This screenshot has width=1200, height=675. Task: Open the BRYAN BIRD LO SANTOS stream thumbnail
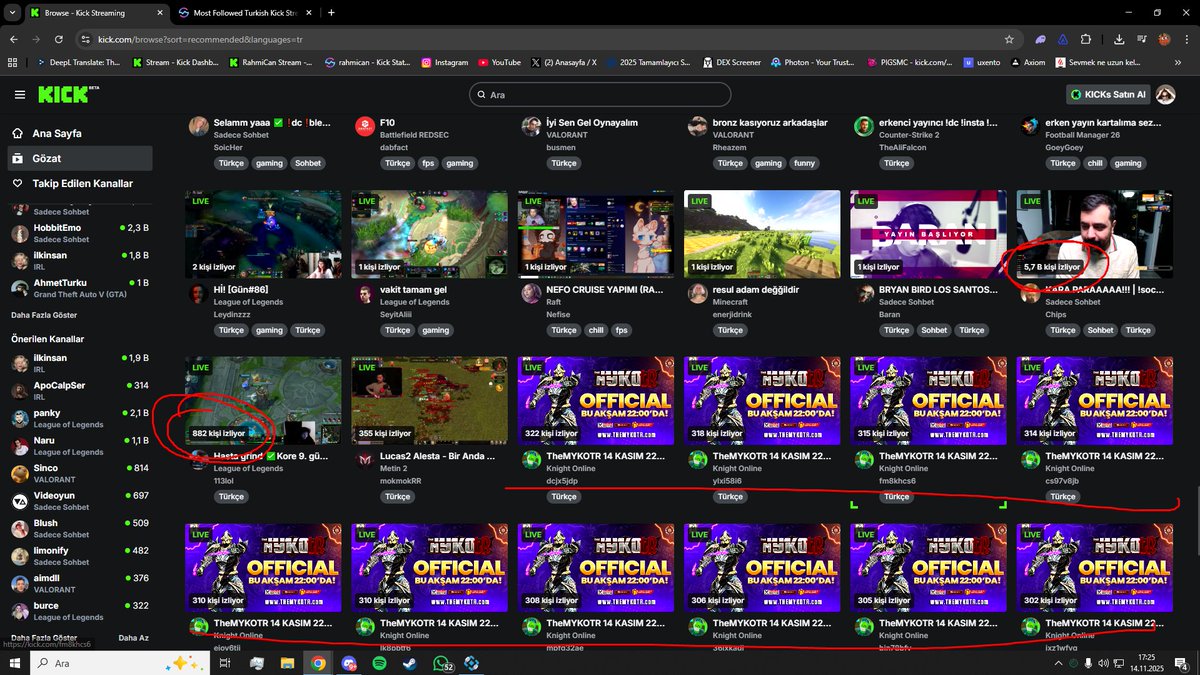pyautogui.click(x=928, y=234)
